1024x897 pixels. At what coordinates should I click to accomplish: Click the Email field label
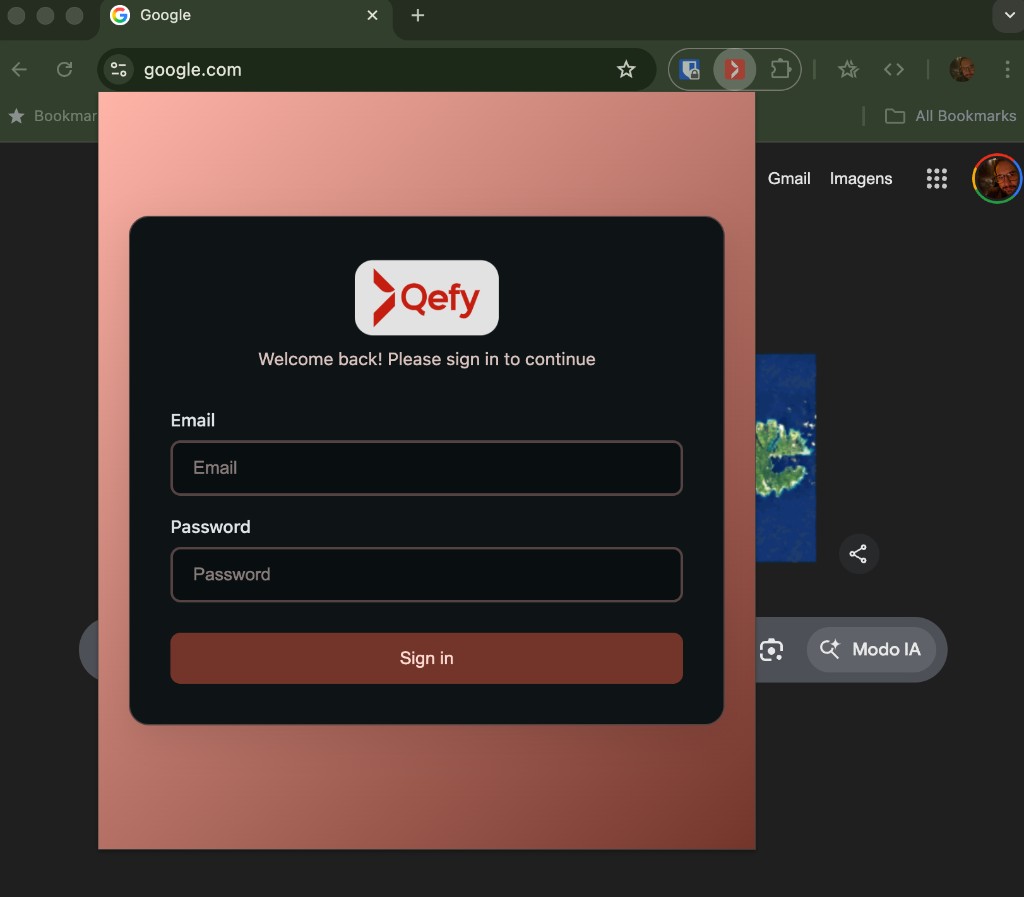[193, 420]
